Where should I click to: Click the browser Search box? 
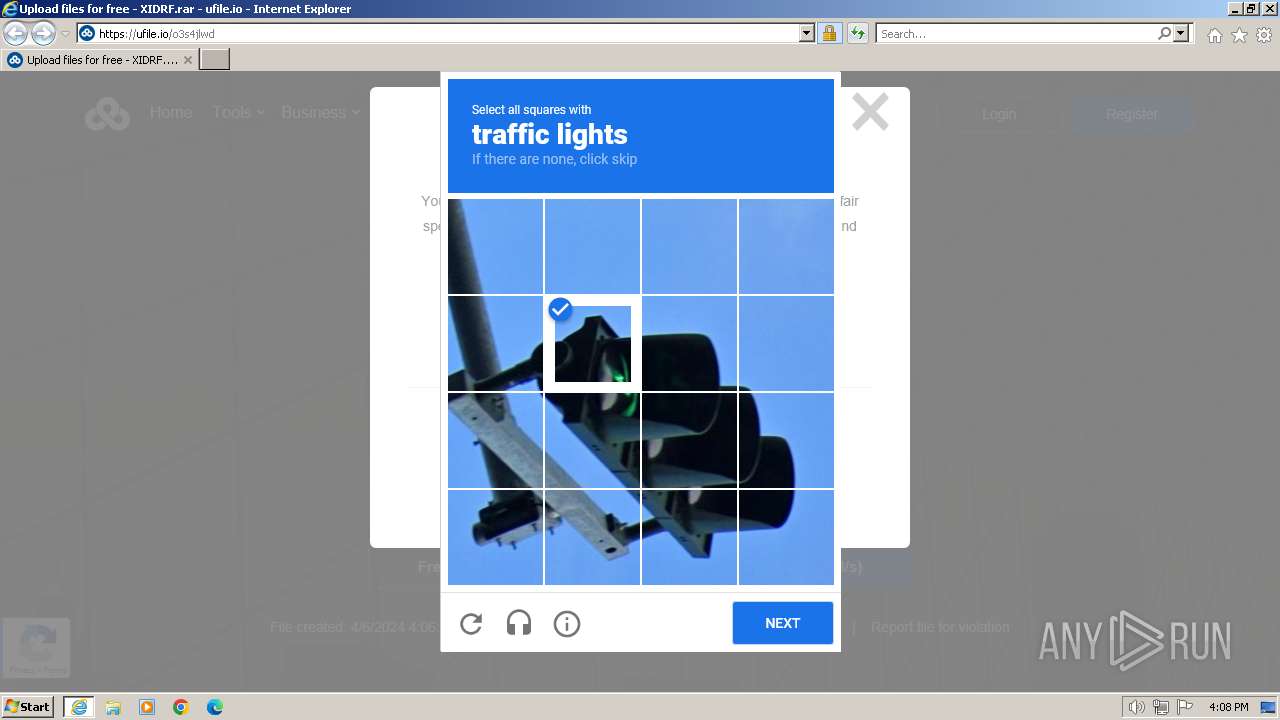1016,33
